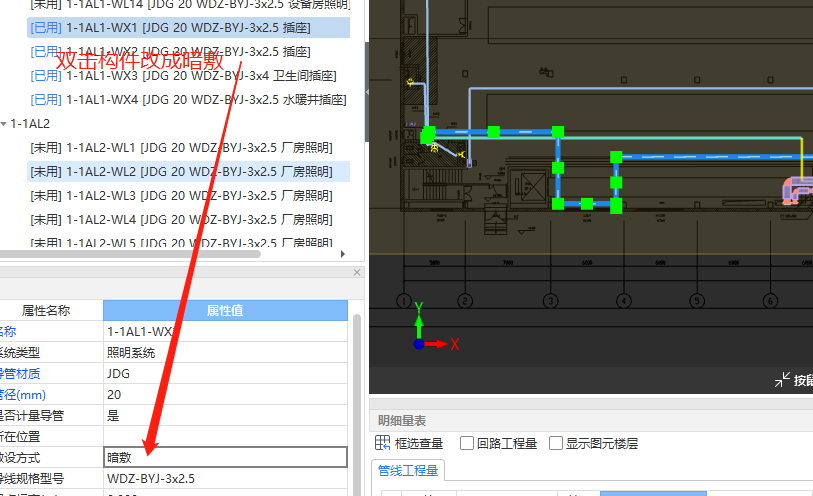Click grid axis bubble number 1

click(x=404, y=301)
